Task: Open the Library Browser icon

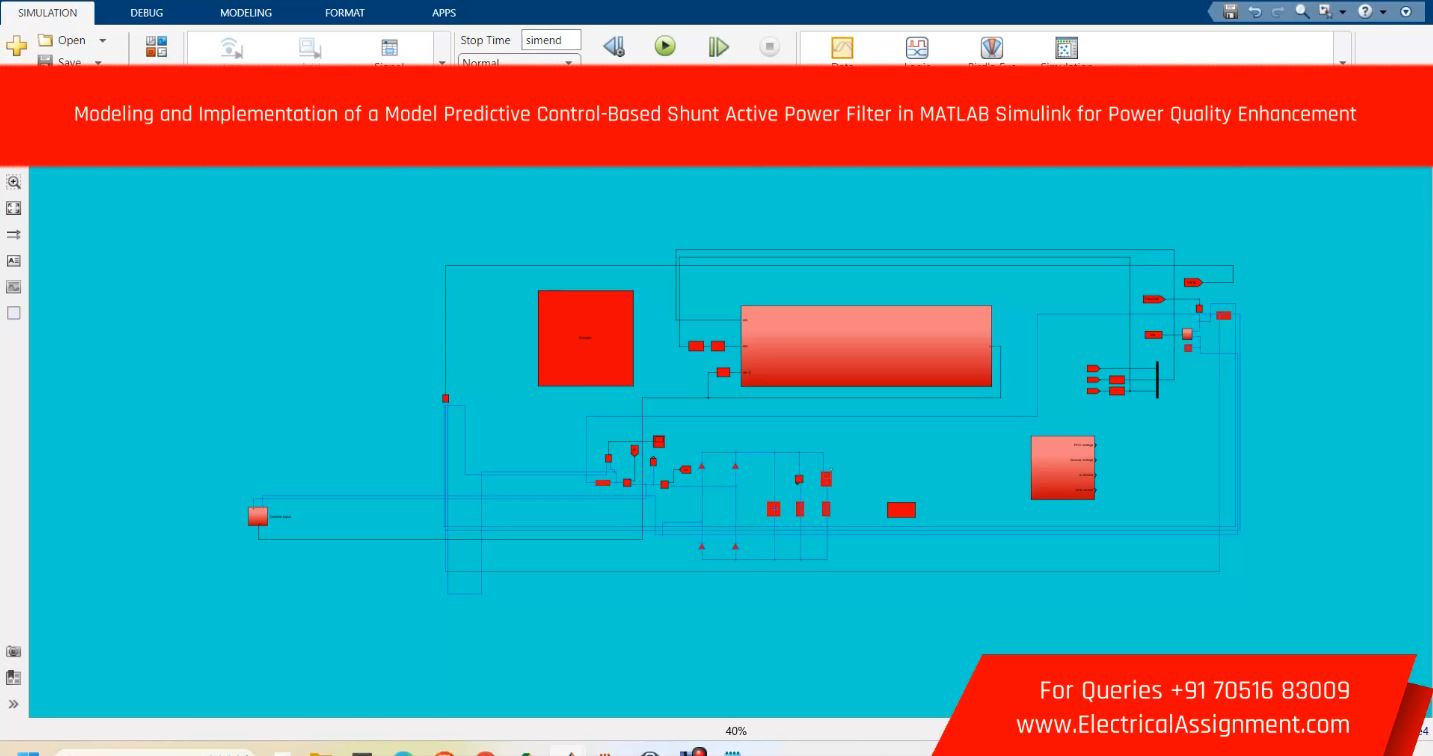Action: click(x=157, y=46)
